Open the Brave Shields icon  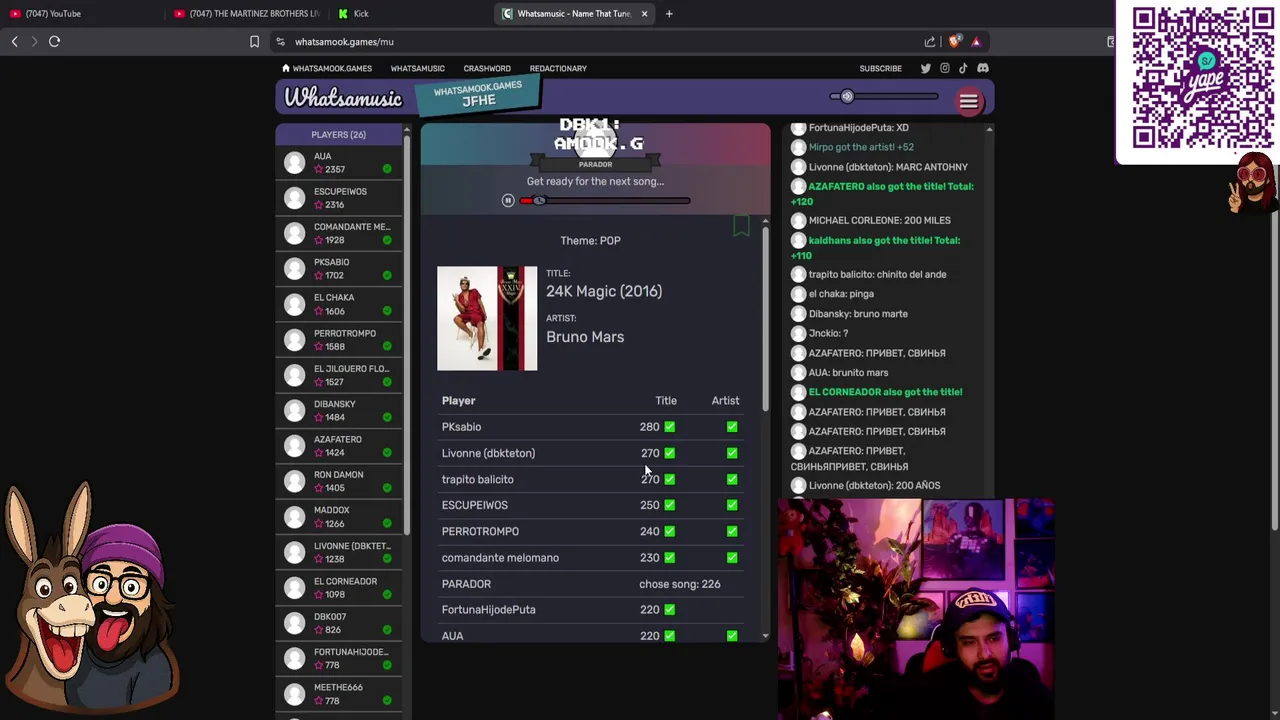click(x=954, y=42)
